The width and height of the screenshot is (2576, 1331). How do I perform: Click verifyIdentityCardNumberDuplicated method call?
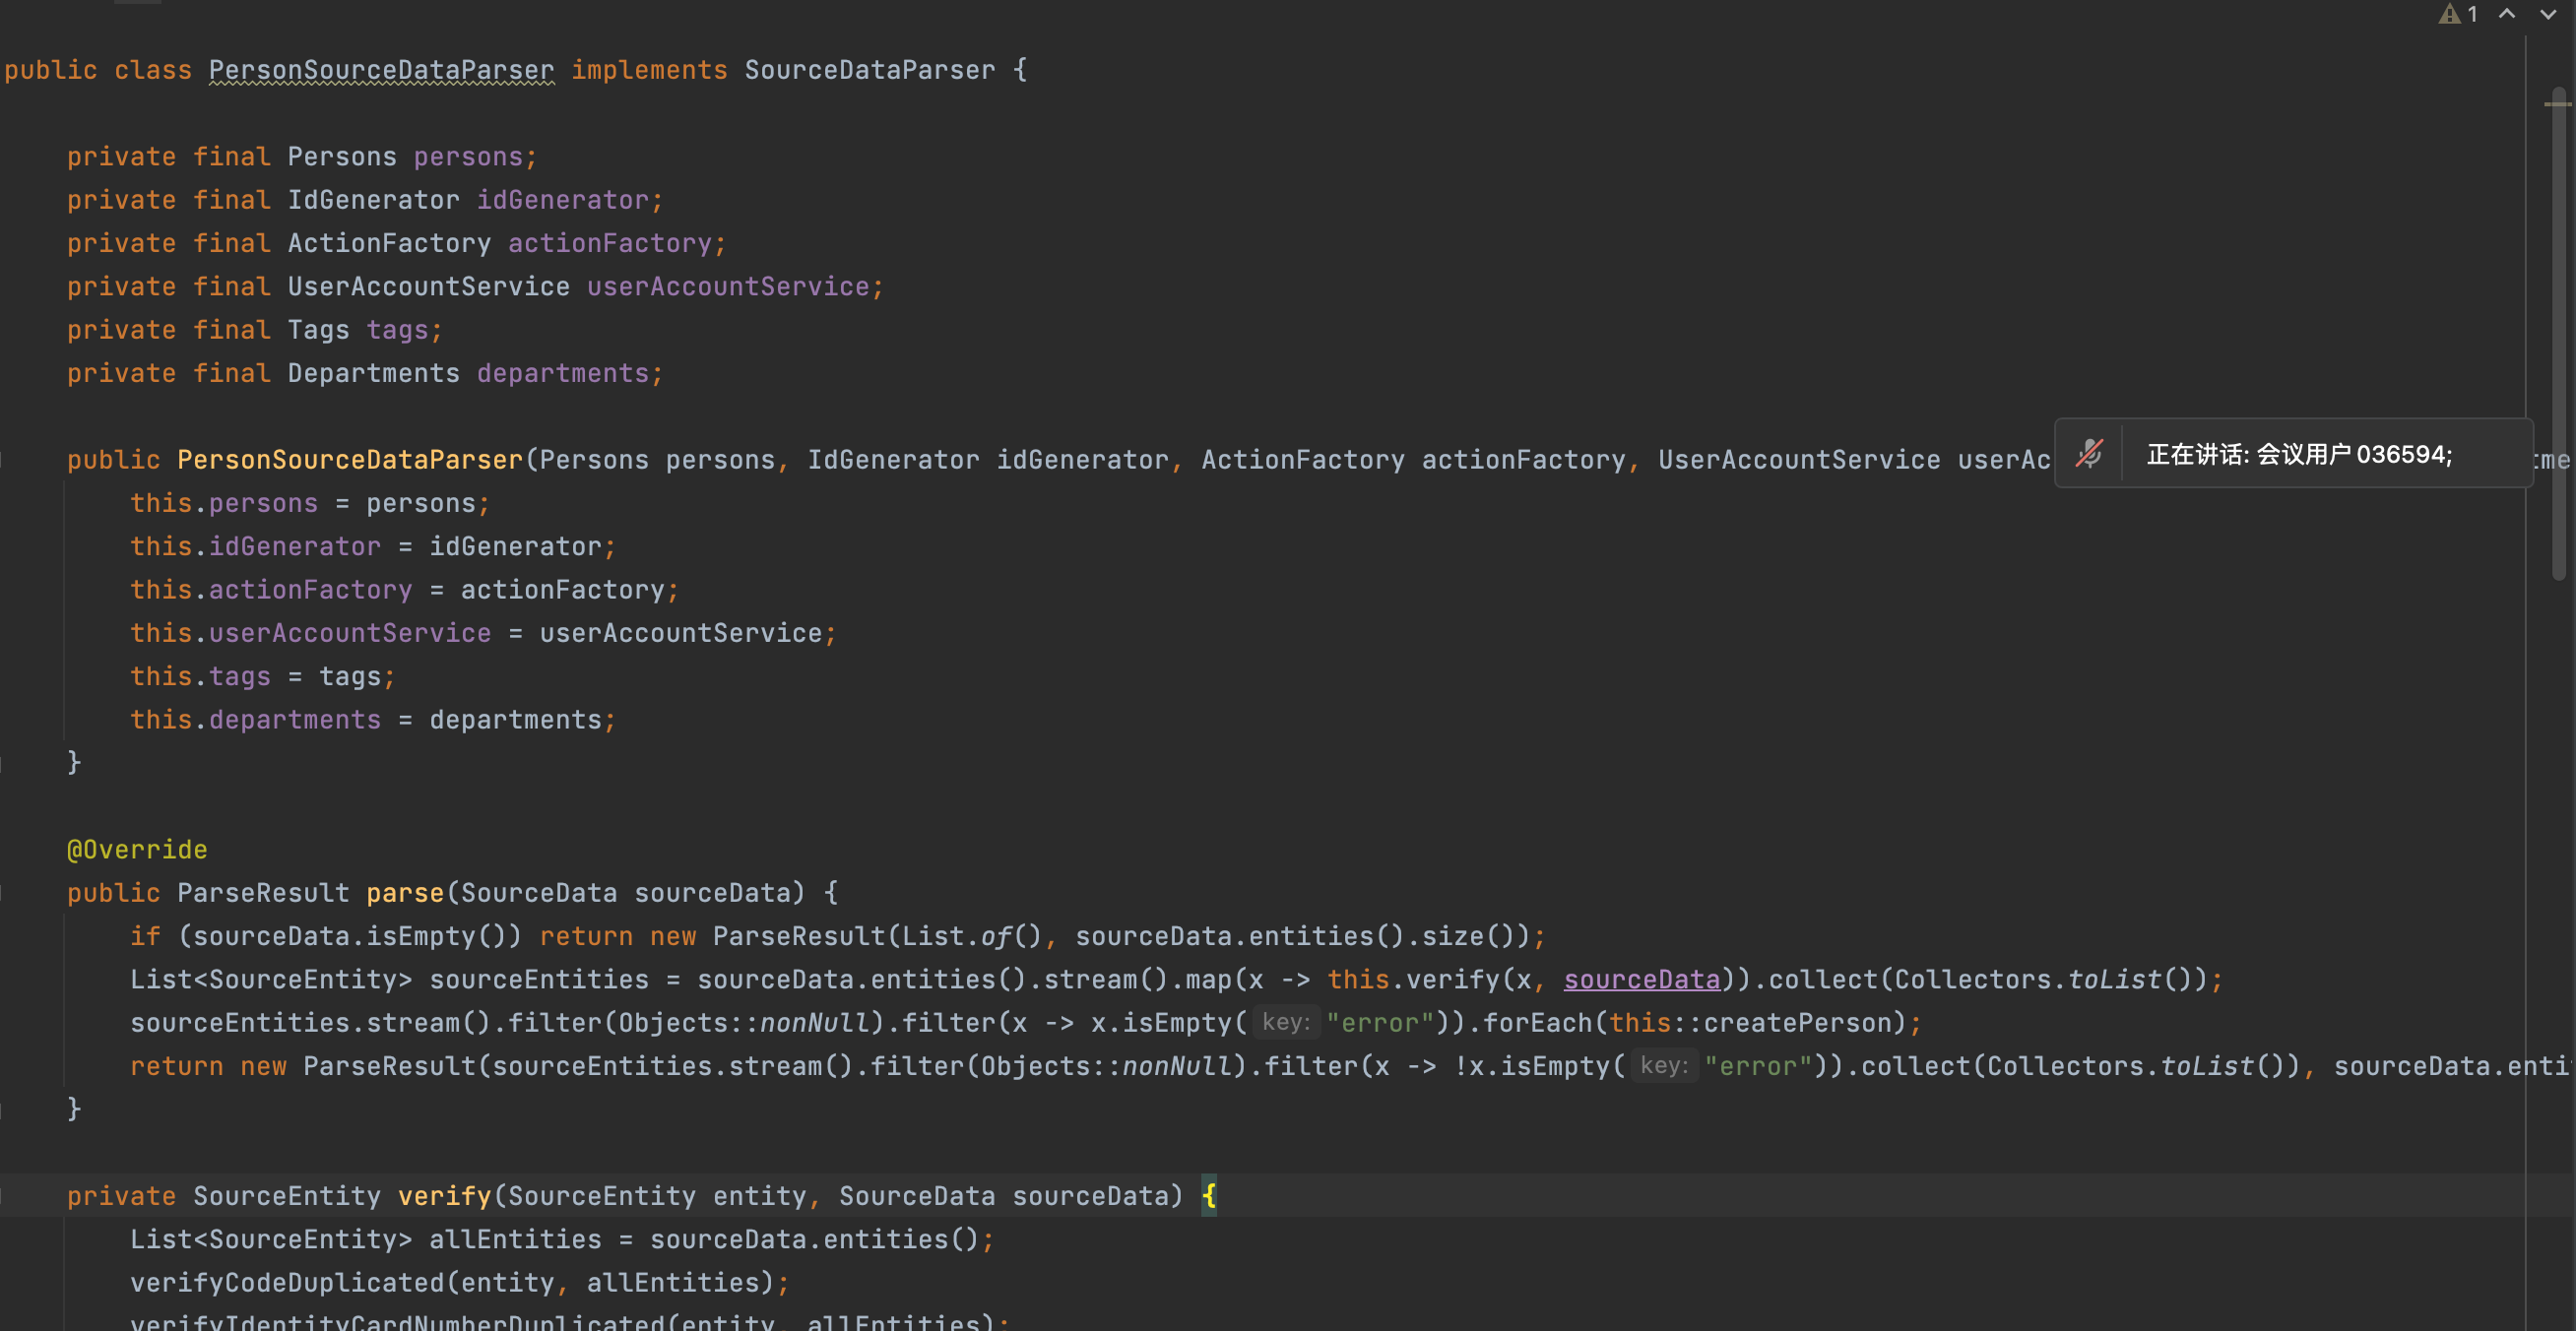397,1322
